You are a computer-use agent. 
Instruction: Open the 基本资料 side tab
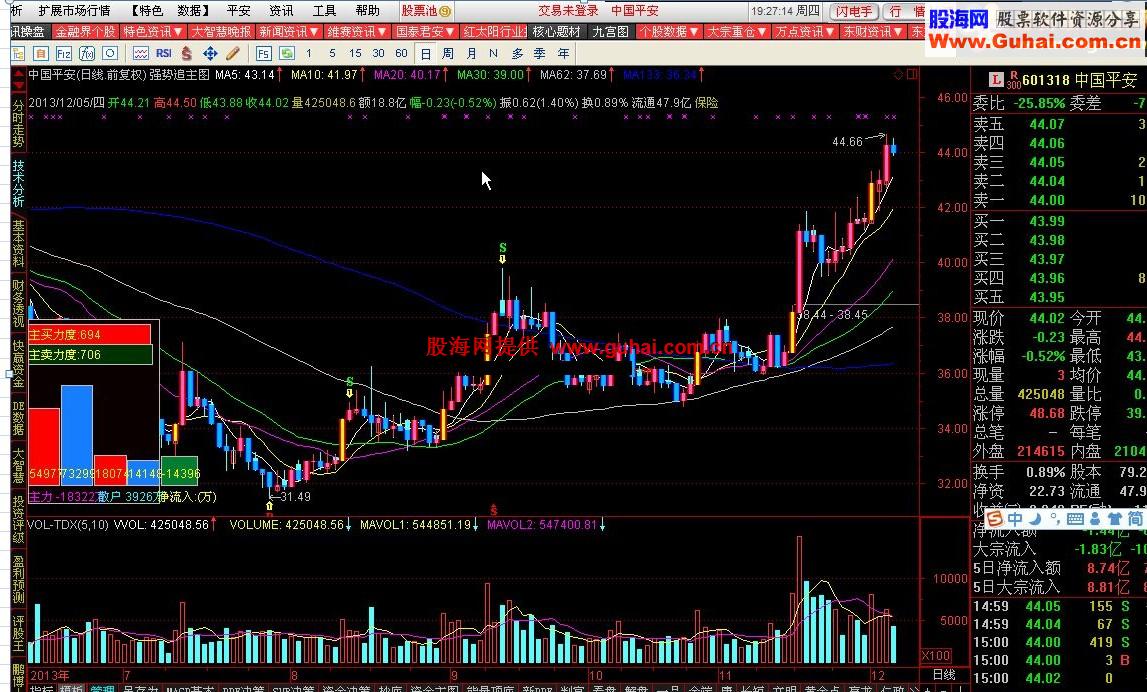click(x=18, y=243)
